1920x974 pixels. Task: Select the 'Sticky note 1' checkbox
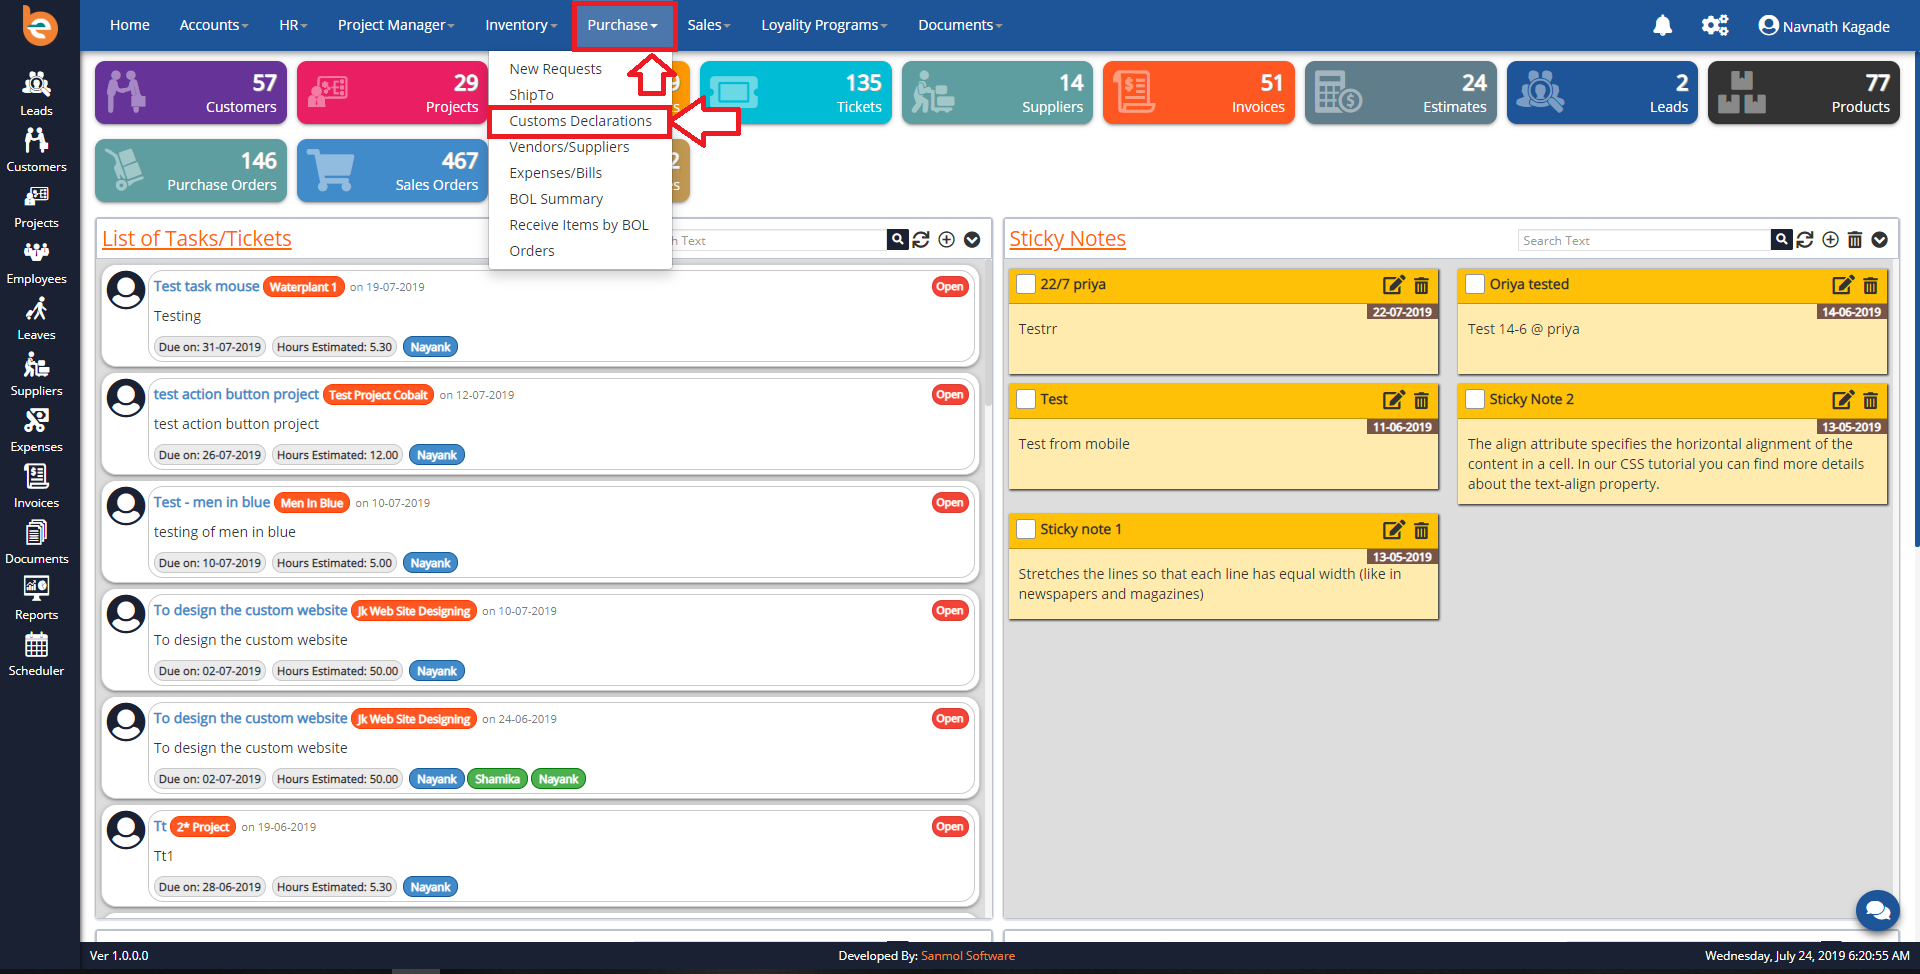1025,529
